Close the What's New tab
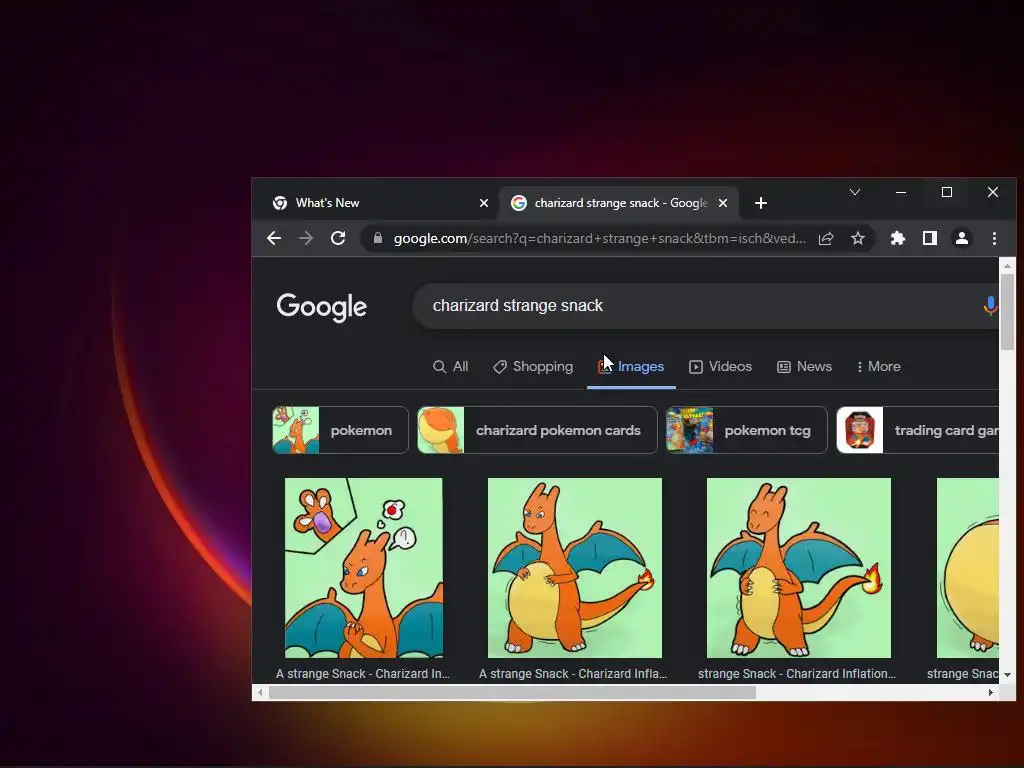 point(484,203)
